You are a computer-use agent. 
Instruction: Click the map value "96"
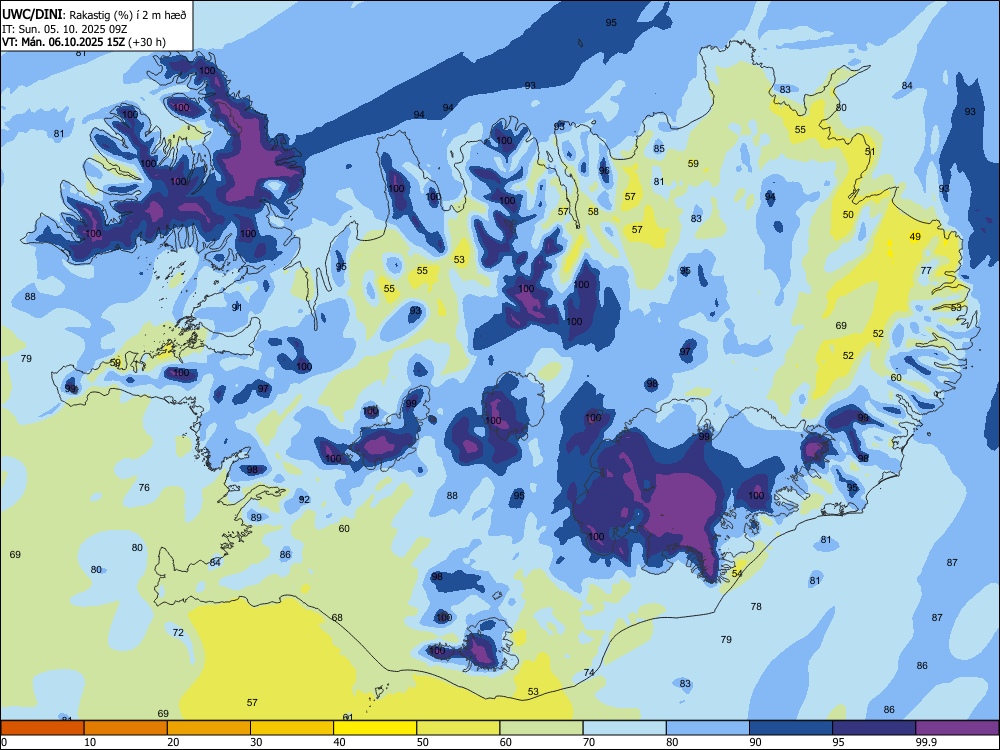coord(604,170)
